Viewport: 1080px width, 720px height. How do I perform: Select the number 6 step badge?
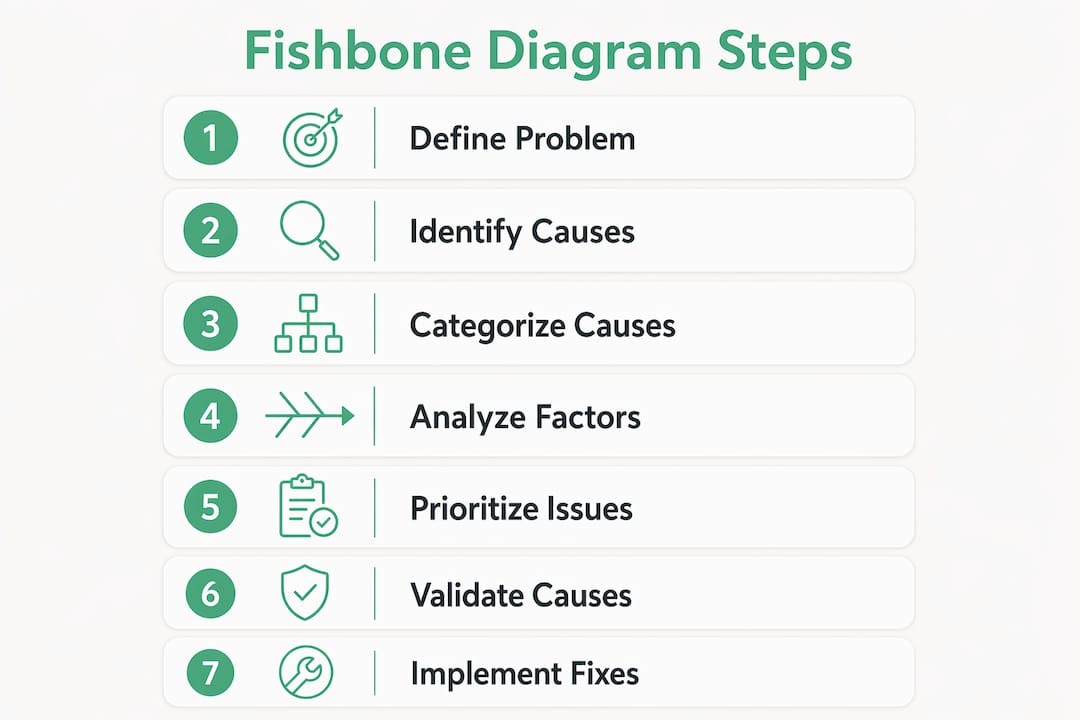[211, 593]
